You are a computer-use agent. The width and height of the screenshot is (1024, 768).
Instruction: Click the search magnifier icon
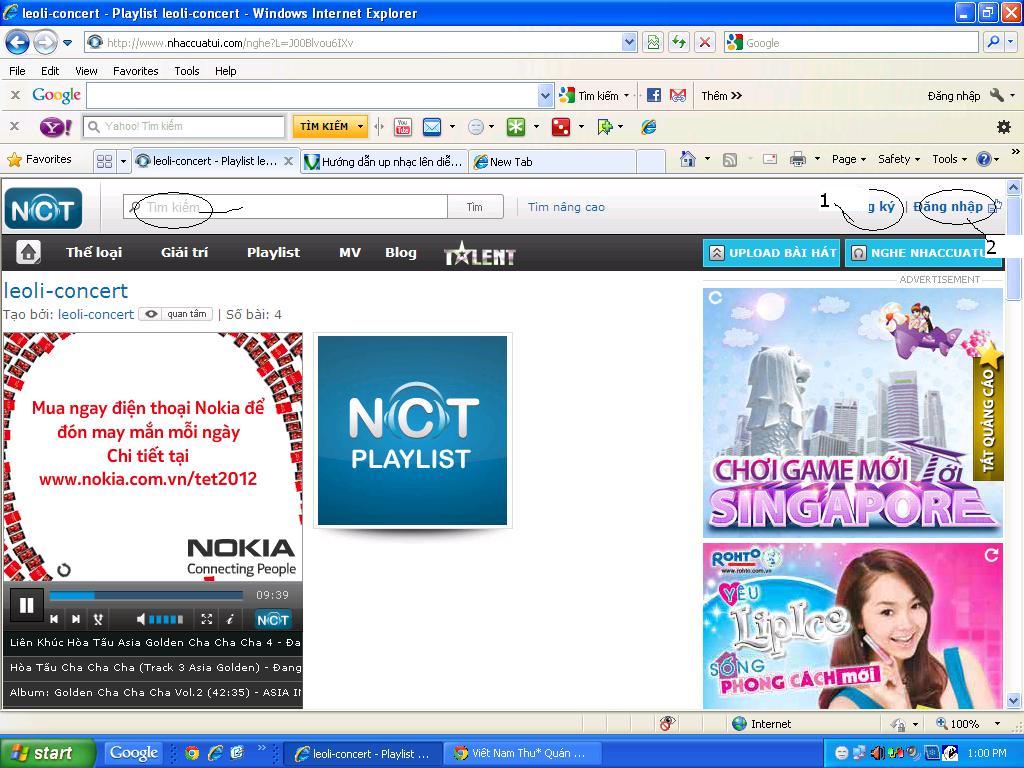tap(993, 42)
